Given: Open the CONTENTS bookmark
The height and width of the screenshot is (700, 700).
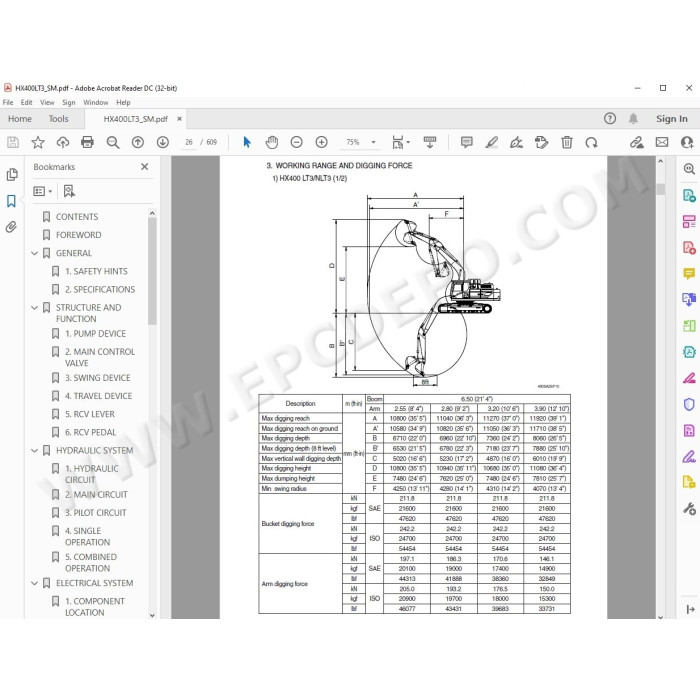Looking at the screenshot, I should [x=77, y=217].
